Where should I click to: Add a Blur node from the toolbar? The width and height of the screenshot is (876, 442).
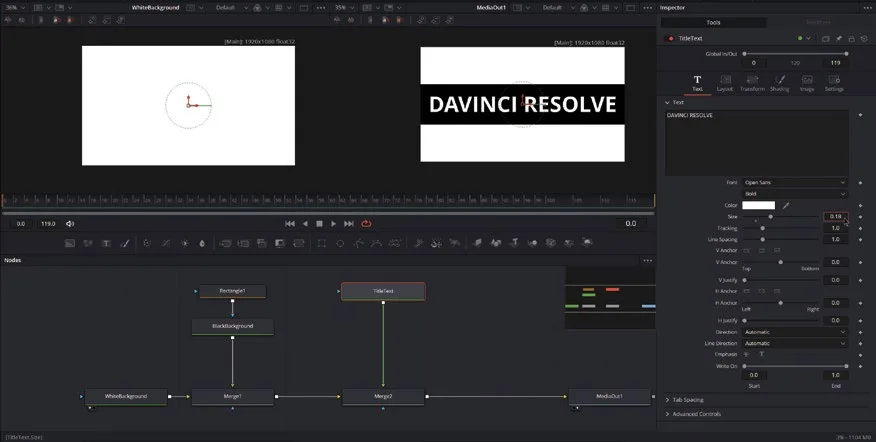tap(202, 243)
